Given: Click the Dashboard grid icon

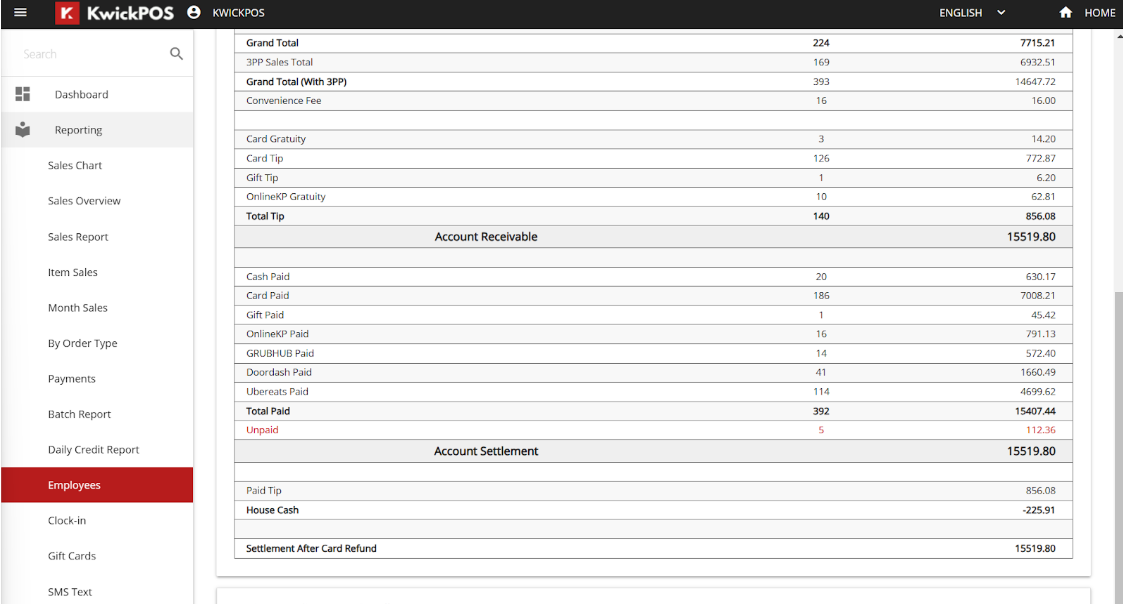Looking at the screenshot, I should click(x=23, y=94).
